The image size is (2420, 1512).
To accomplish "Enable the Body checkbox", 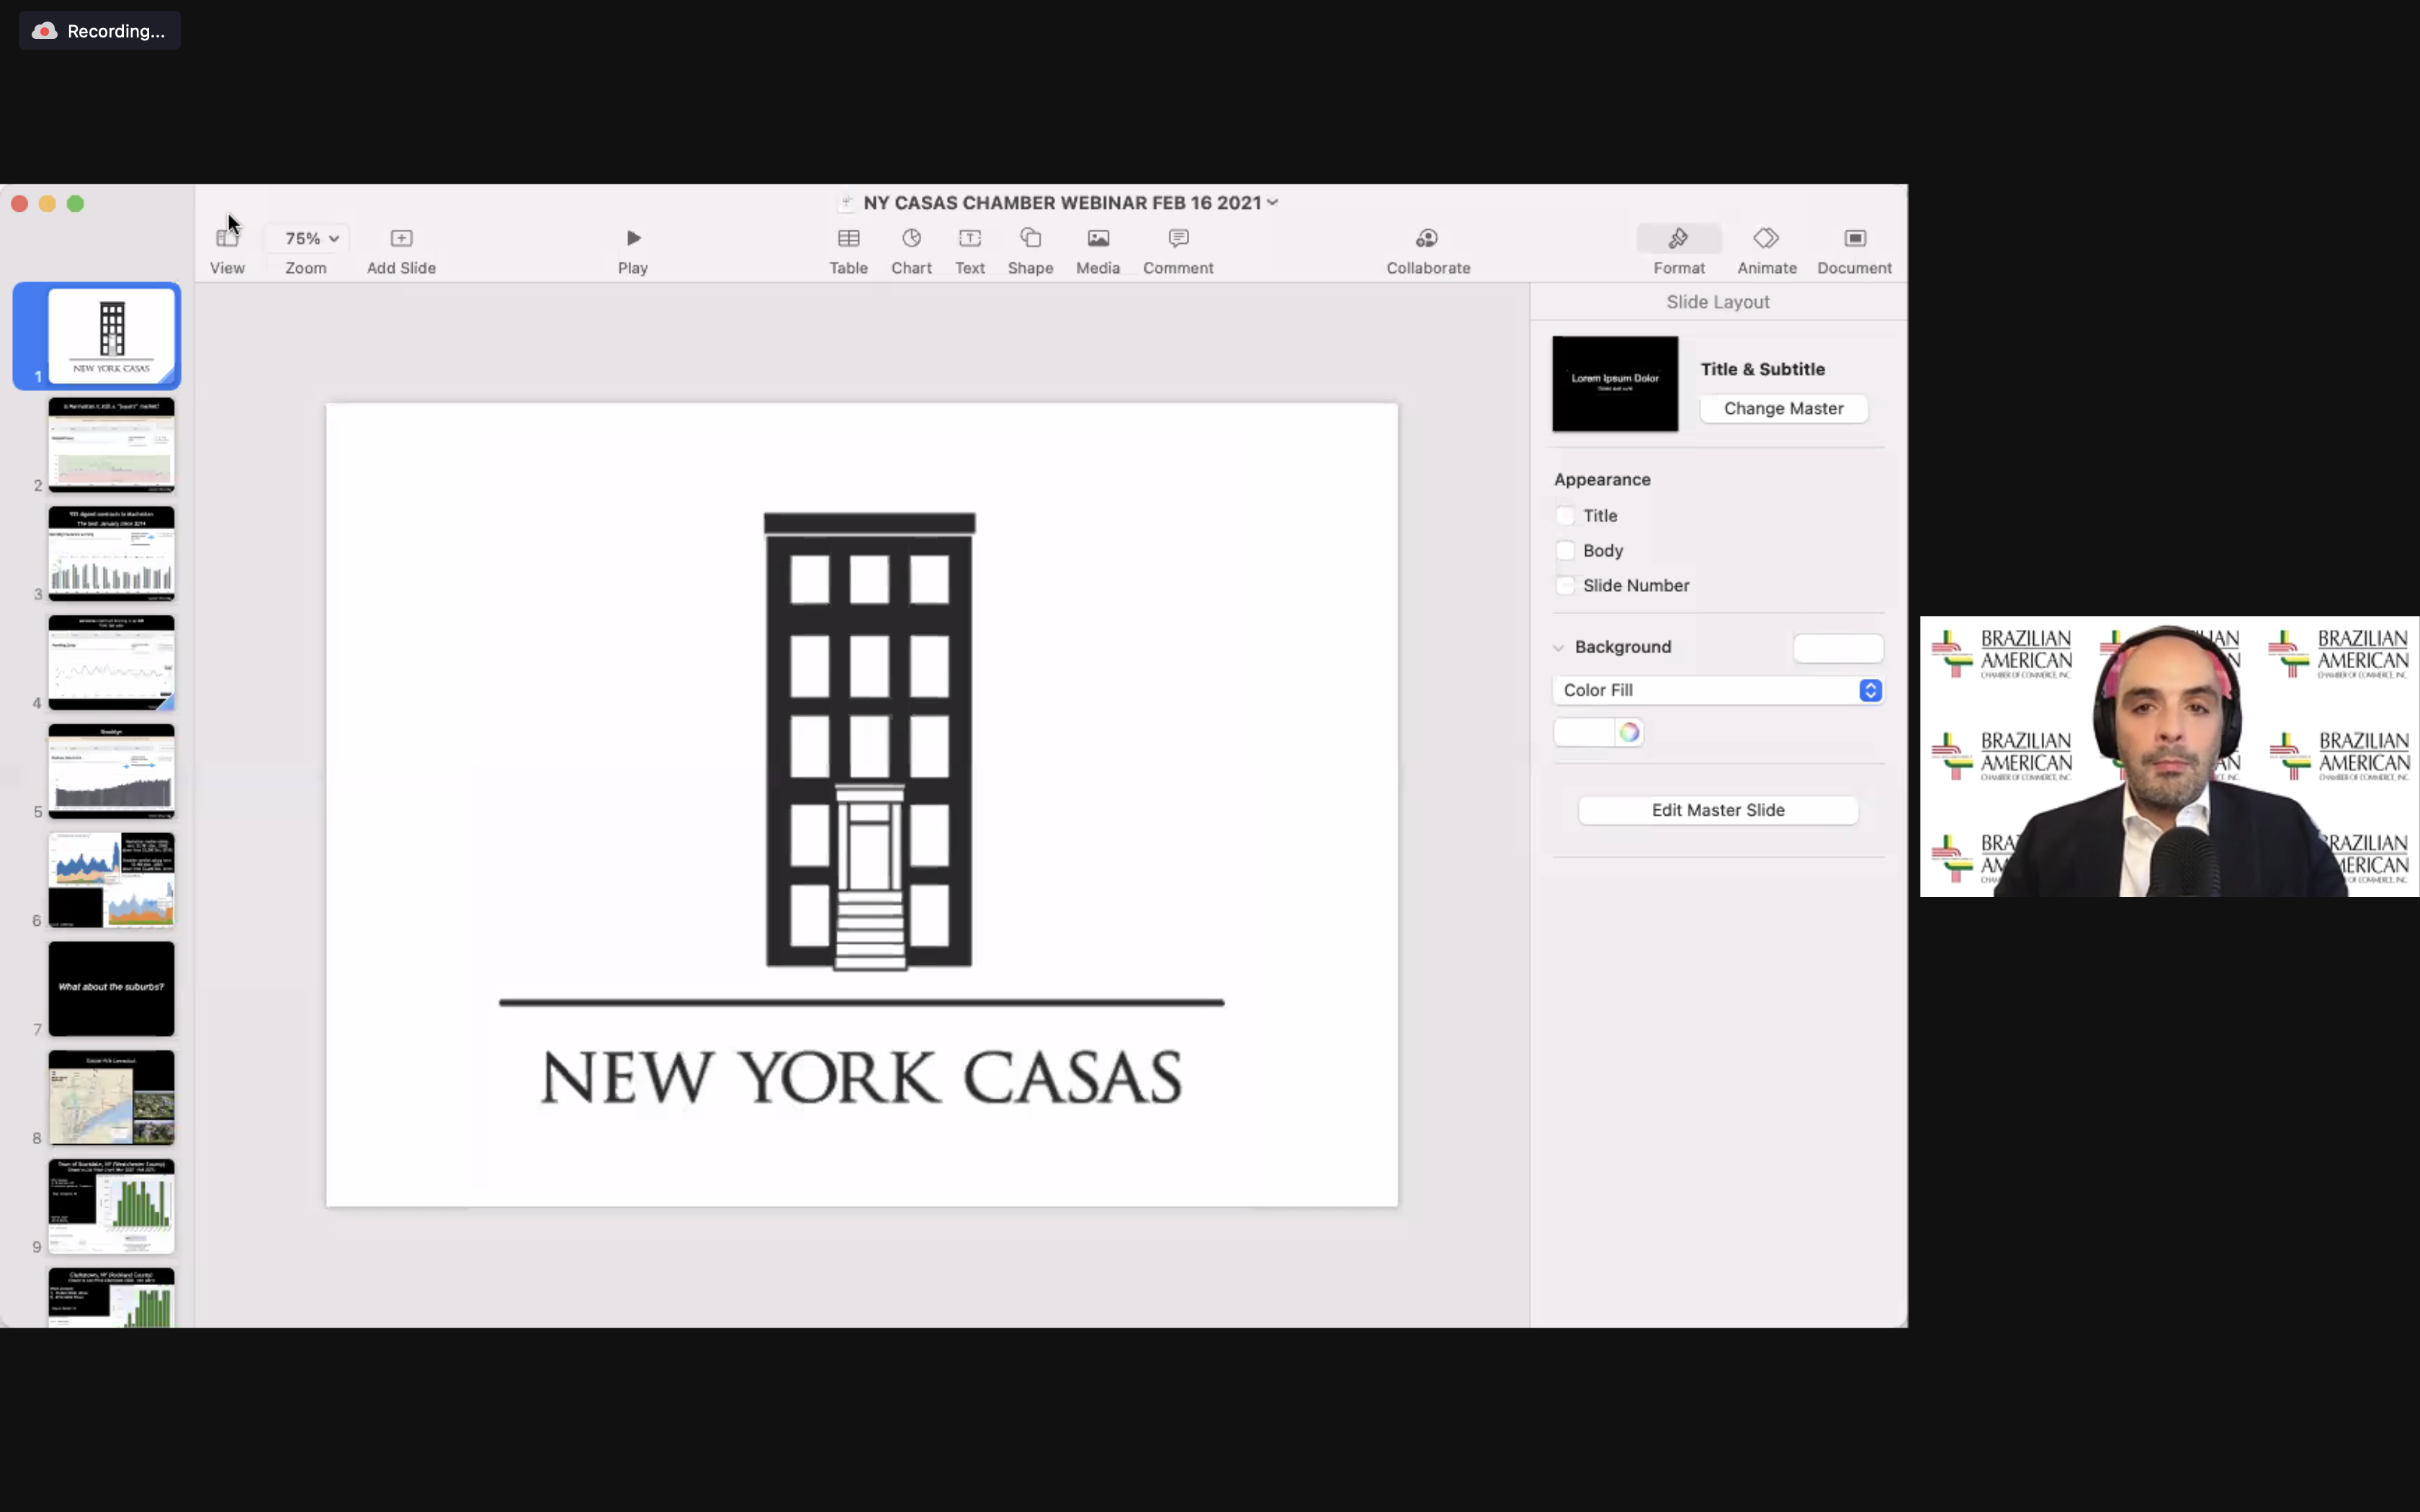I will coord(1565,551).
